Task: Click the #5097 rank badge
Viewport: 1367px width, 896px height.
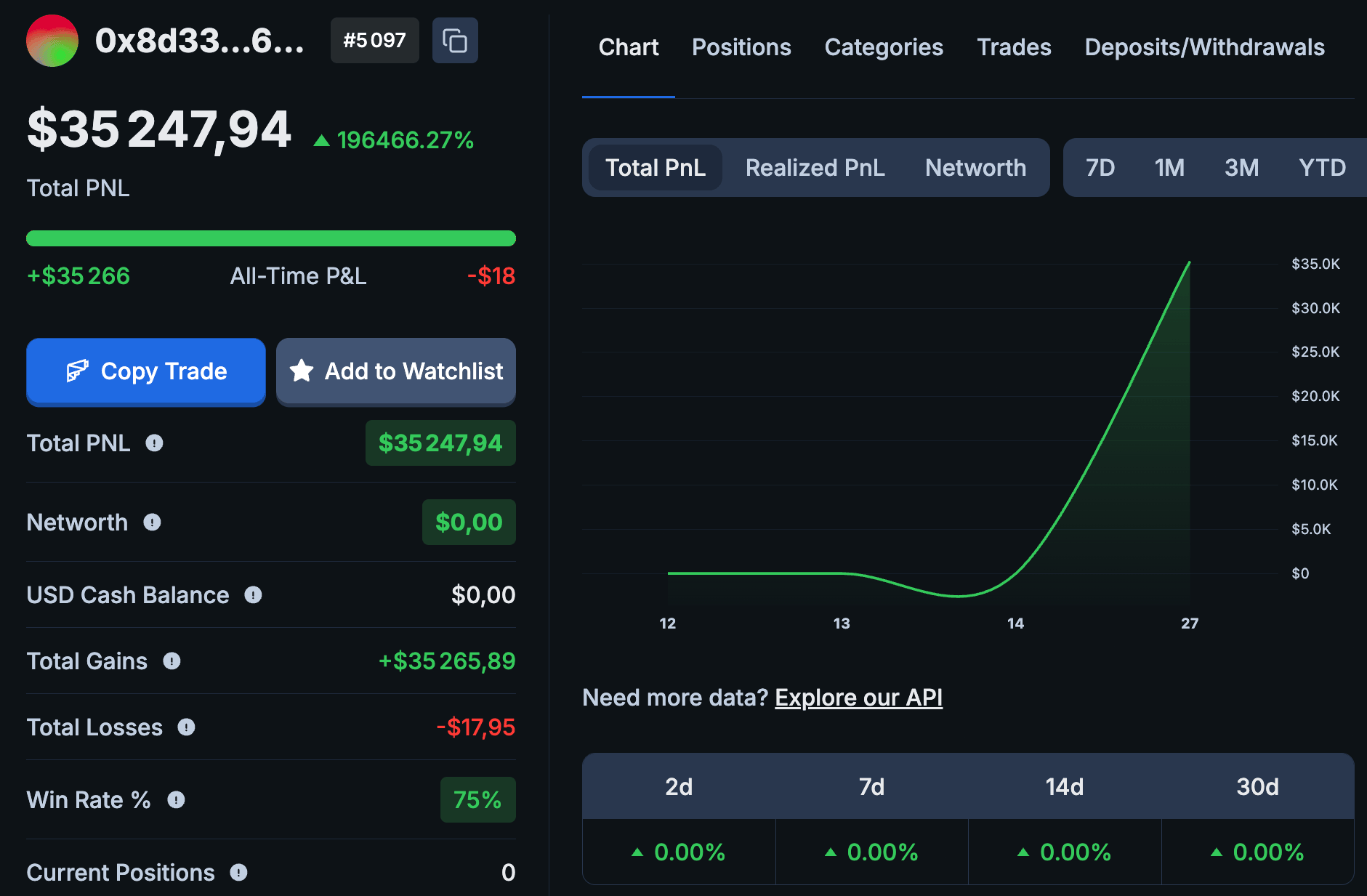Action: pos(375,41)
